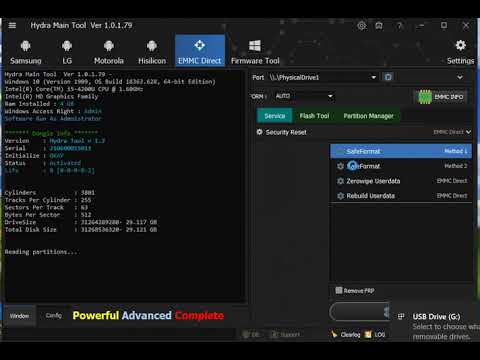
Task: Open Settings gear in top toolbar
Action: click(460, 52)
